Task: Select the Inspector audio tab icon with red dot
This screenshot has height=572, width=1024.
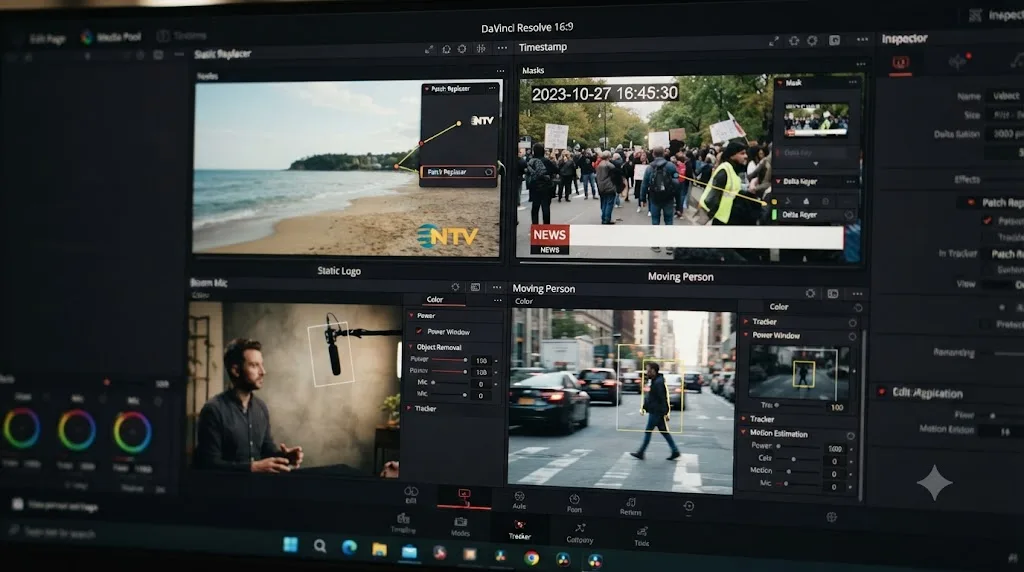Action: pyautogui.click(x=959, y=61)
